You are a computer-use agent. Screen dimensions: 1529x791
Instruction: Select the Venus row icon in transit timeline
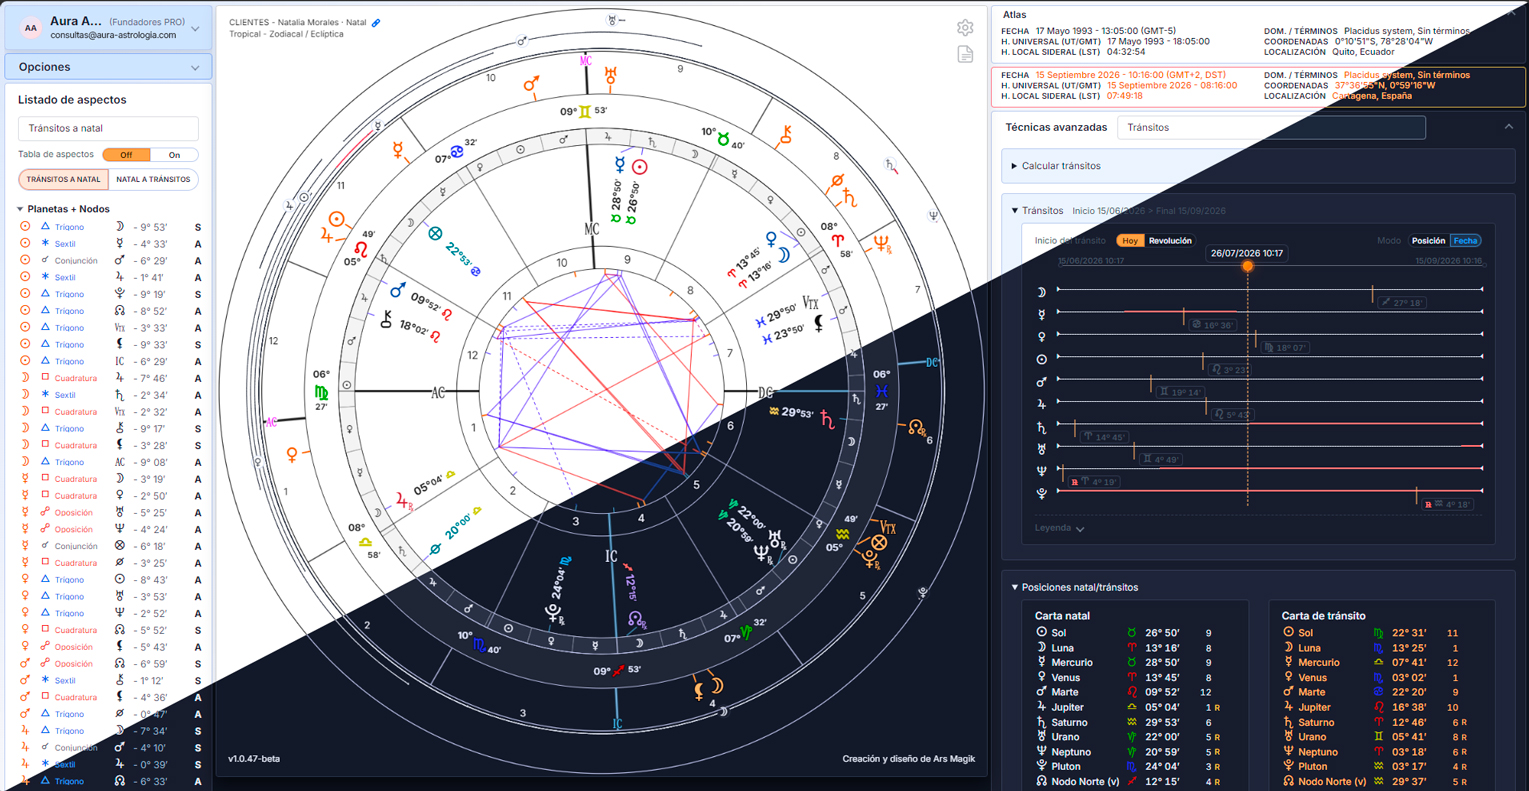1041,337
